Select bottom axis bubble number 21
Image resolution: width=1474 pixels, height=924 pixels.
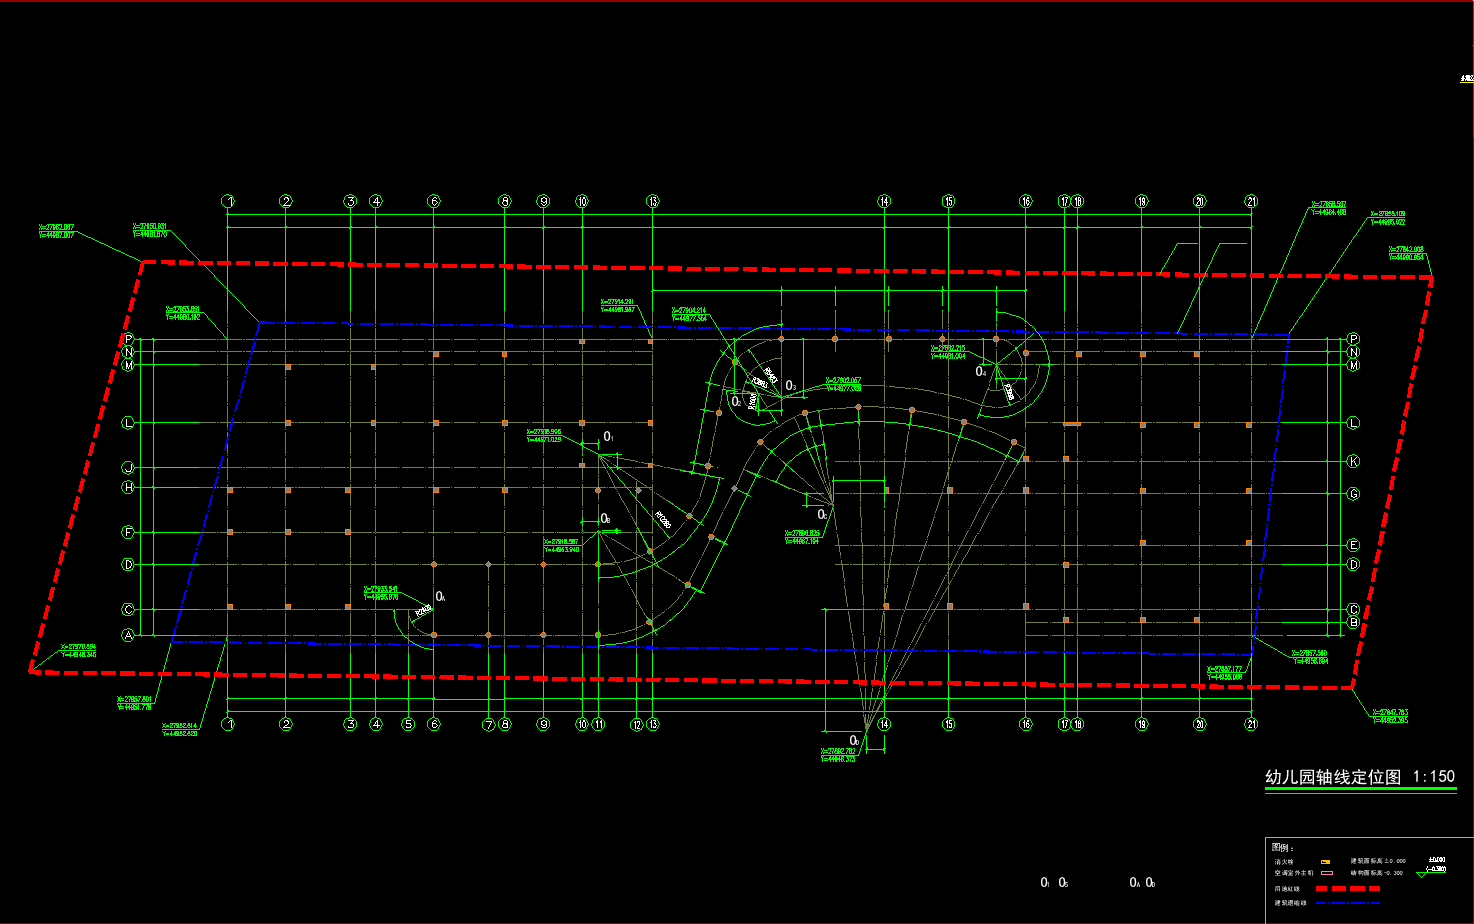point(1251,724)
